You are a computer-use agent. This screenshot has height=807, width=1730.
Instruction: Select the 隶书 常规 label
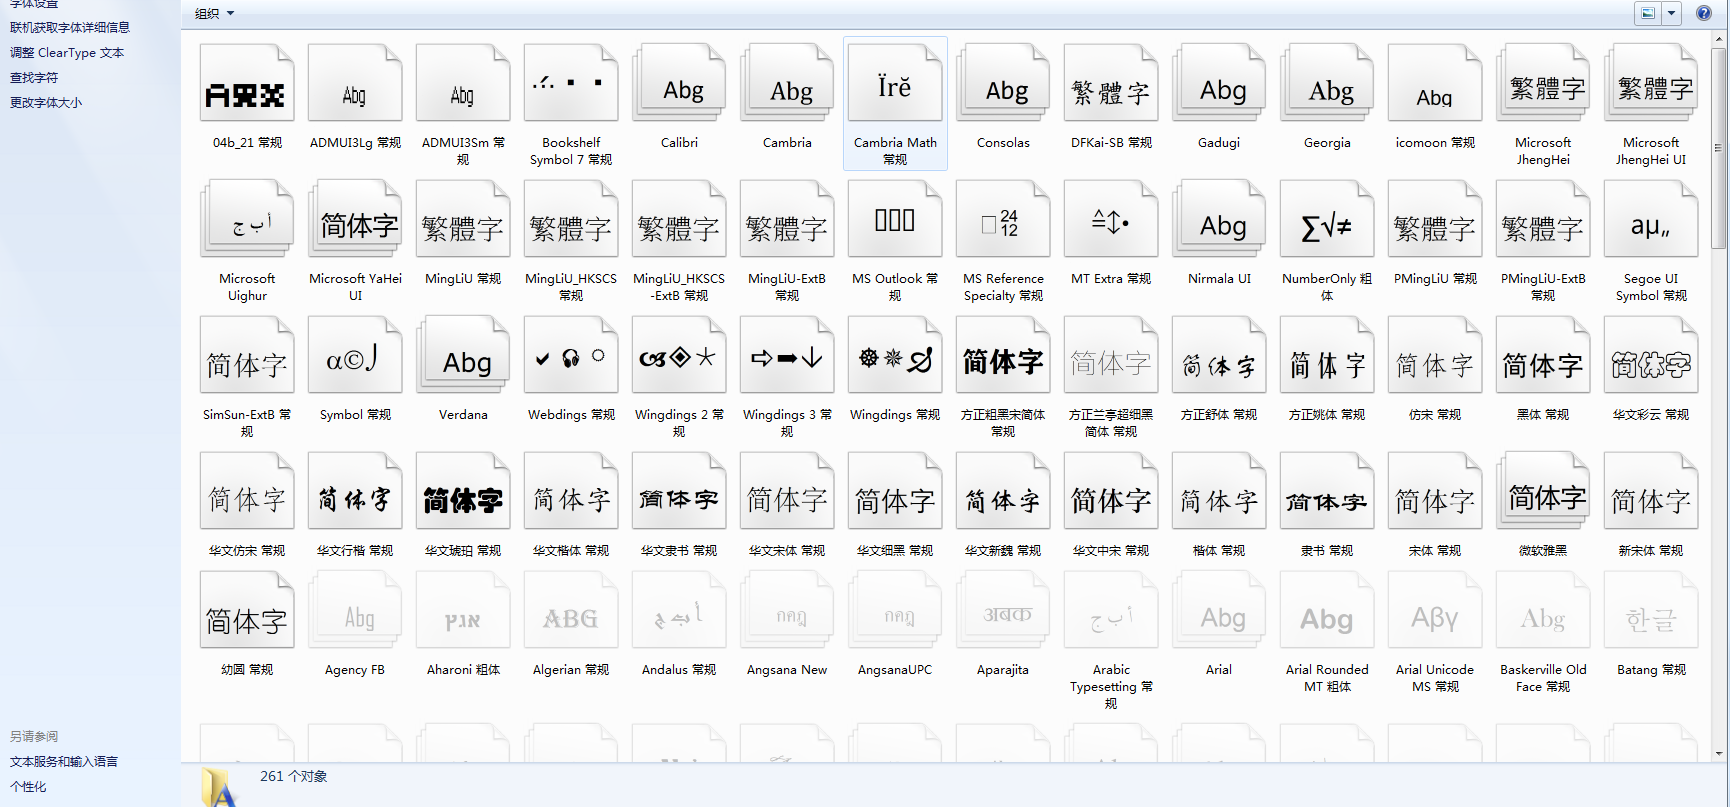1327,551
